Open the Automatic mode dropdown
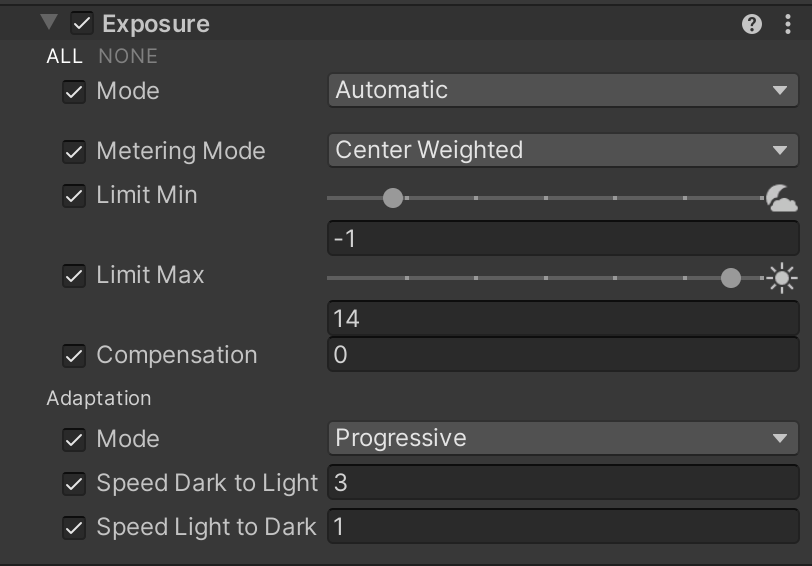Screen dimensions: 812x566 click(563, 90)
